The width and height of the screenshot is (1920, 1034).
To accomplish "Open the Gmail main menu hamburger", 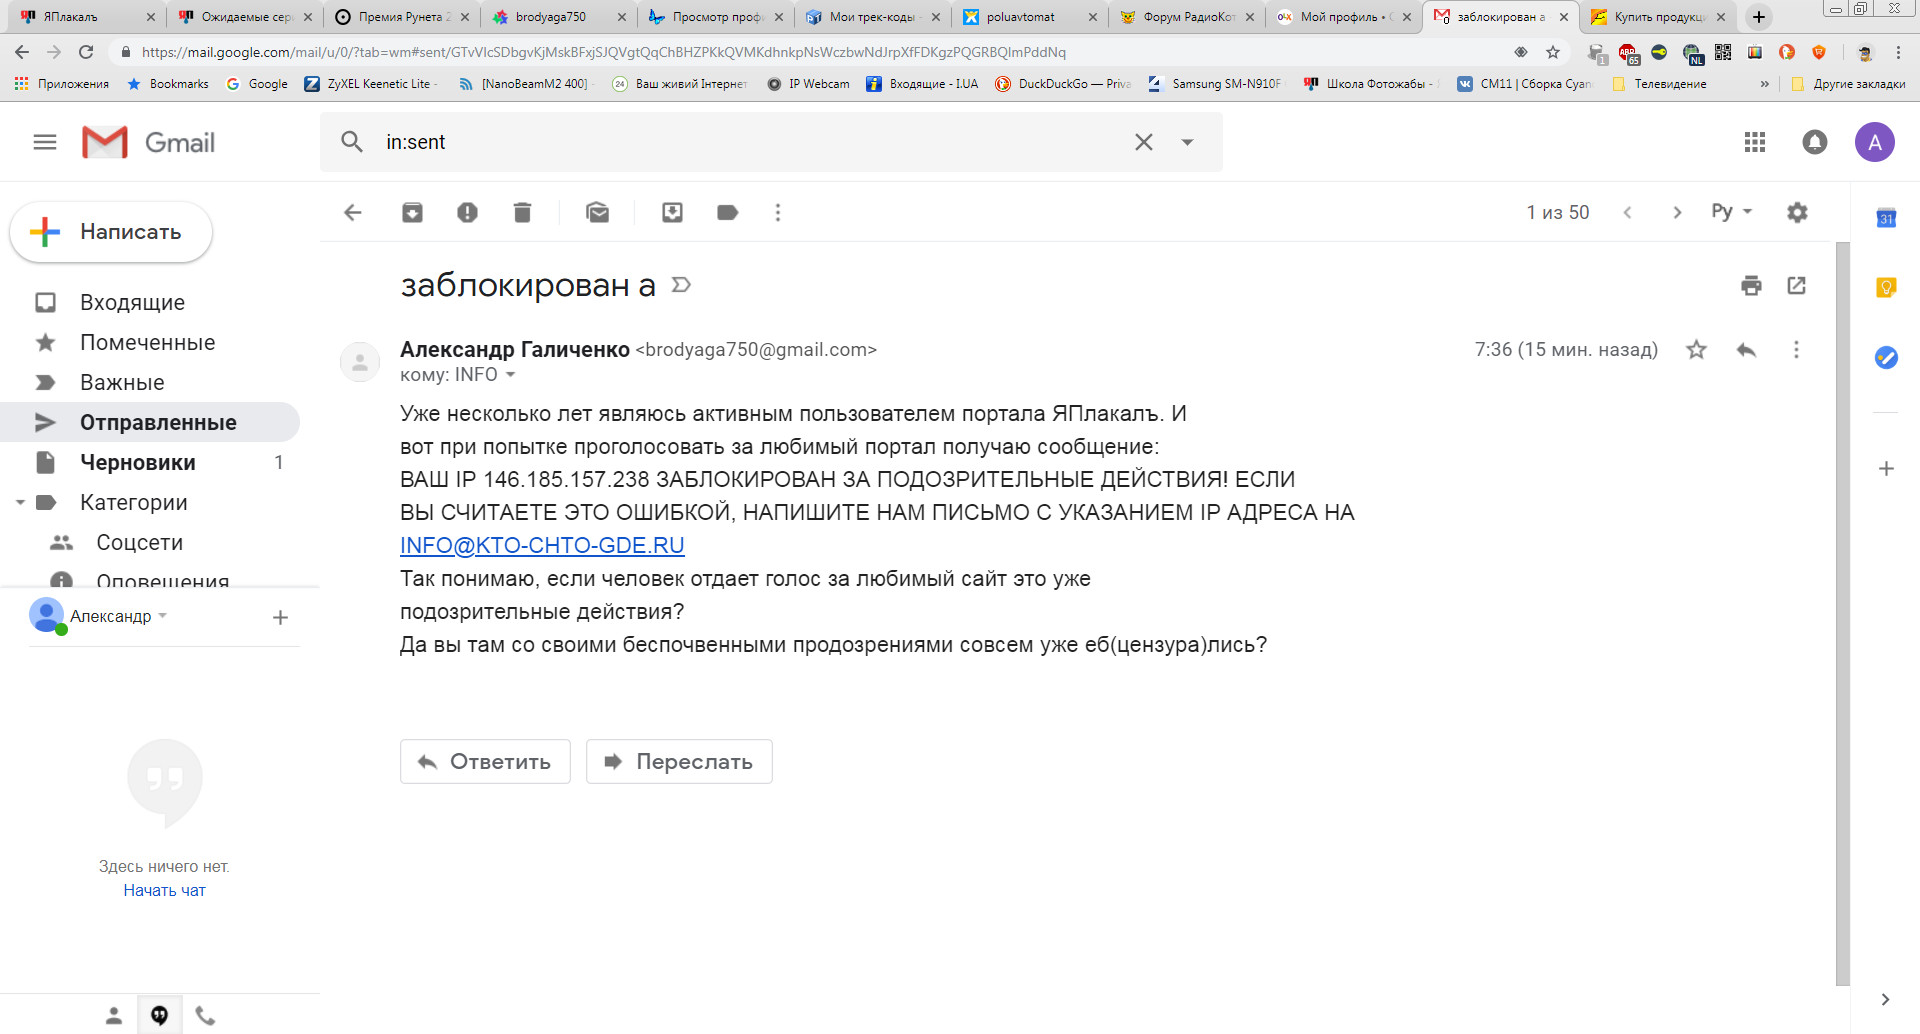I will click(x=45, y=142).
